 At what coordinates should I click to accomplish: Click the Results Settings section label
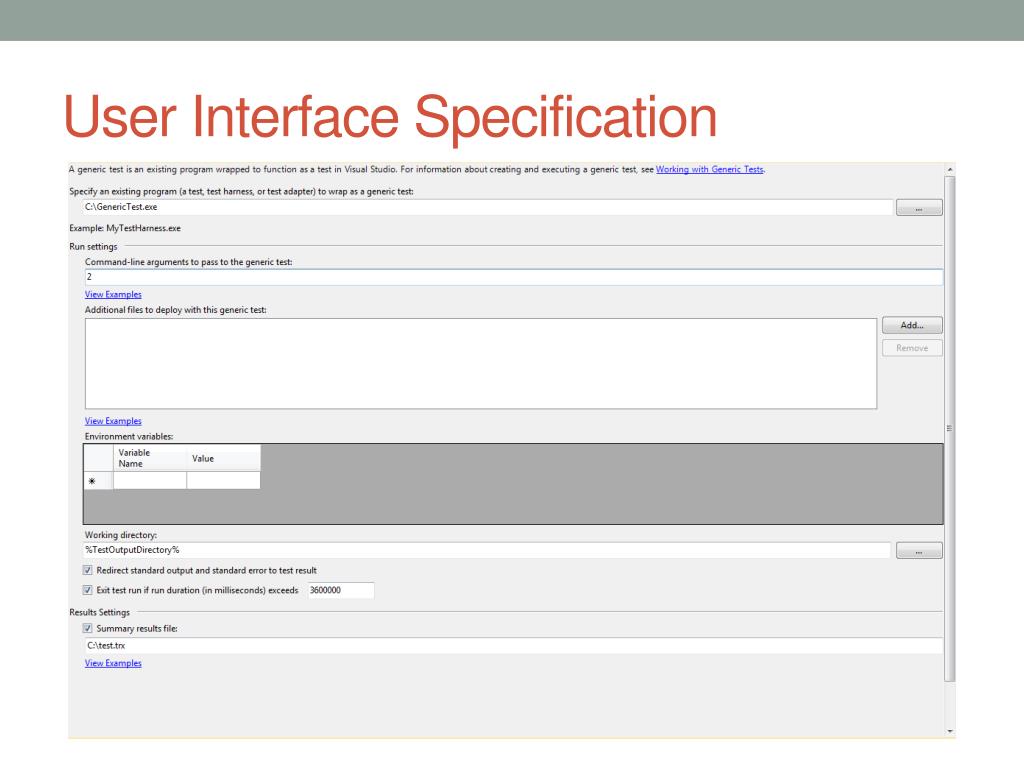point(99,612)
